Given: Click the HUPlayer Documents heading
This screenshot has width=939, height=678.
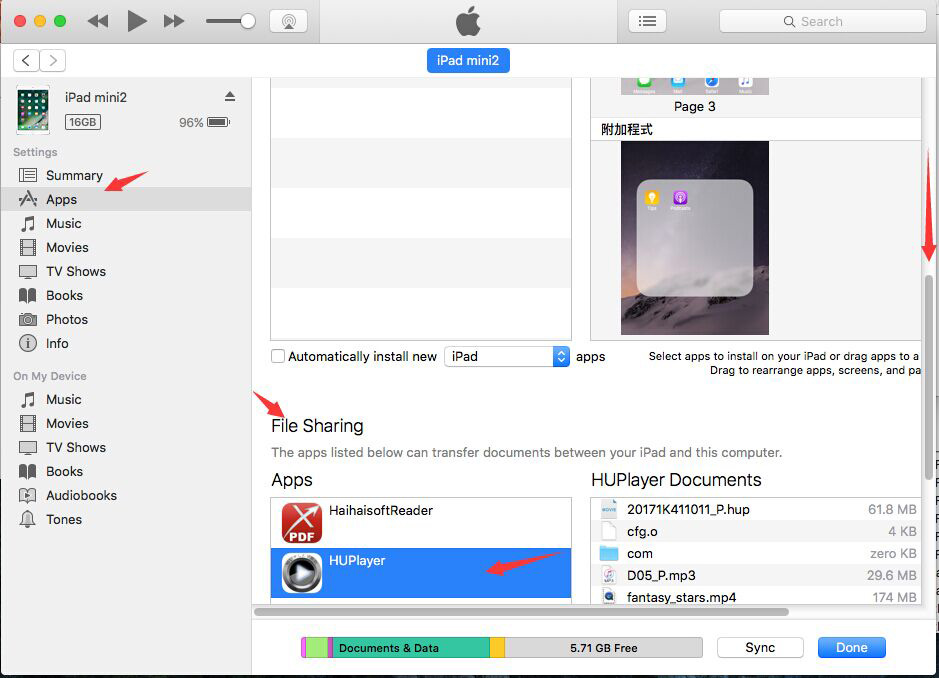Looking at the screenshot, I should pyautogui.click(x=676, y=480).
